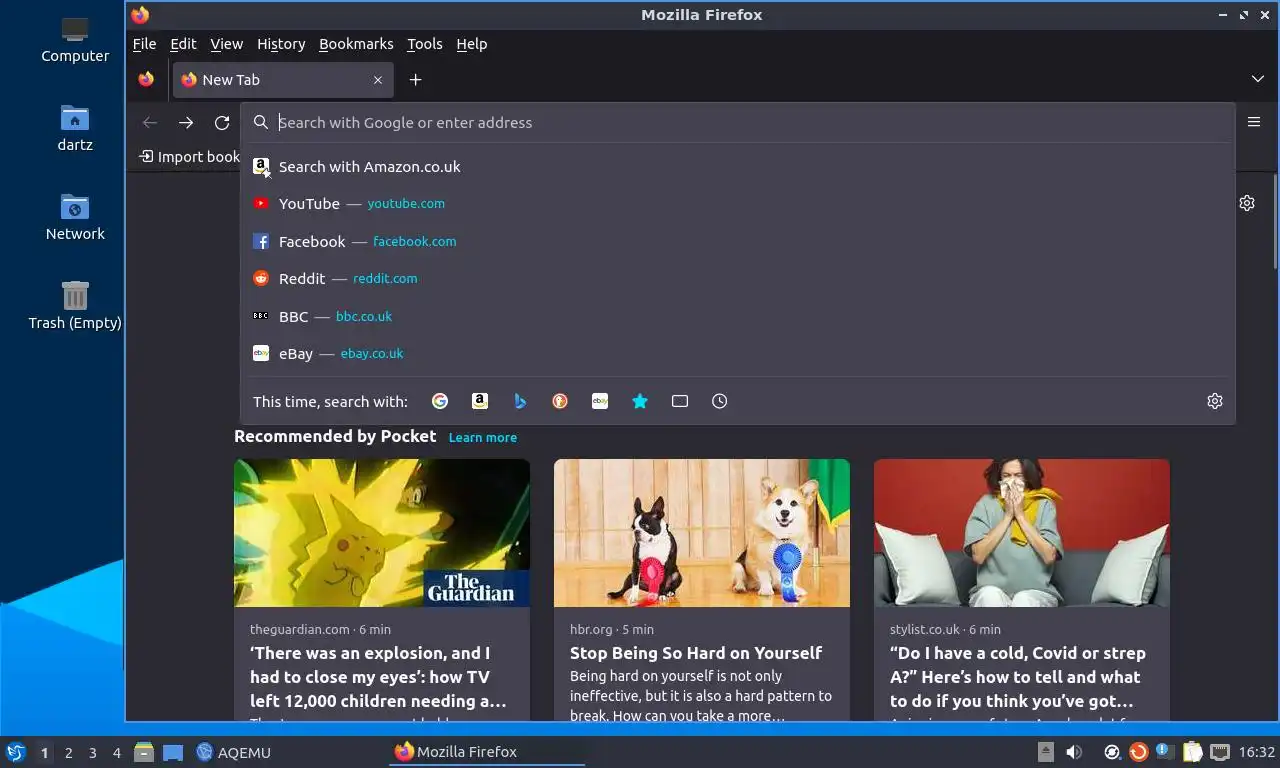Screen dimensions: 1280x768
Task: Open the Reddit suggestion row
Action: click(738, 278)
